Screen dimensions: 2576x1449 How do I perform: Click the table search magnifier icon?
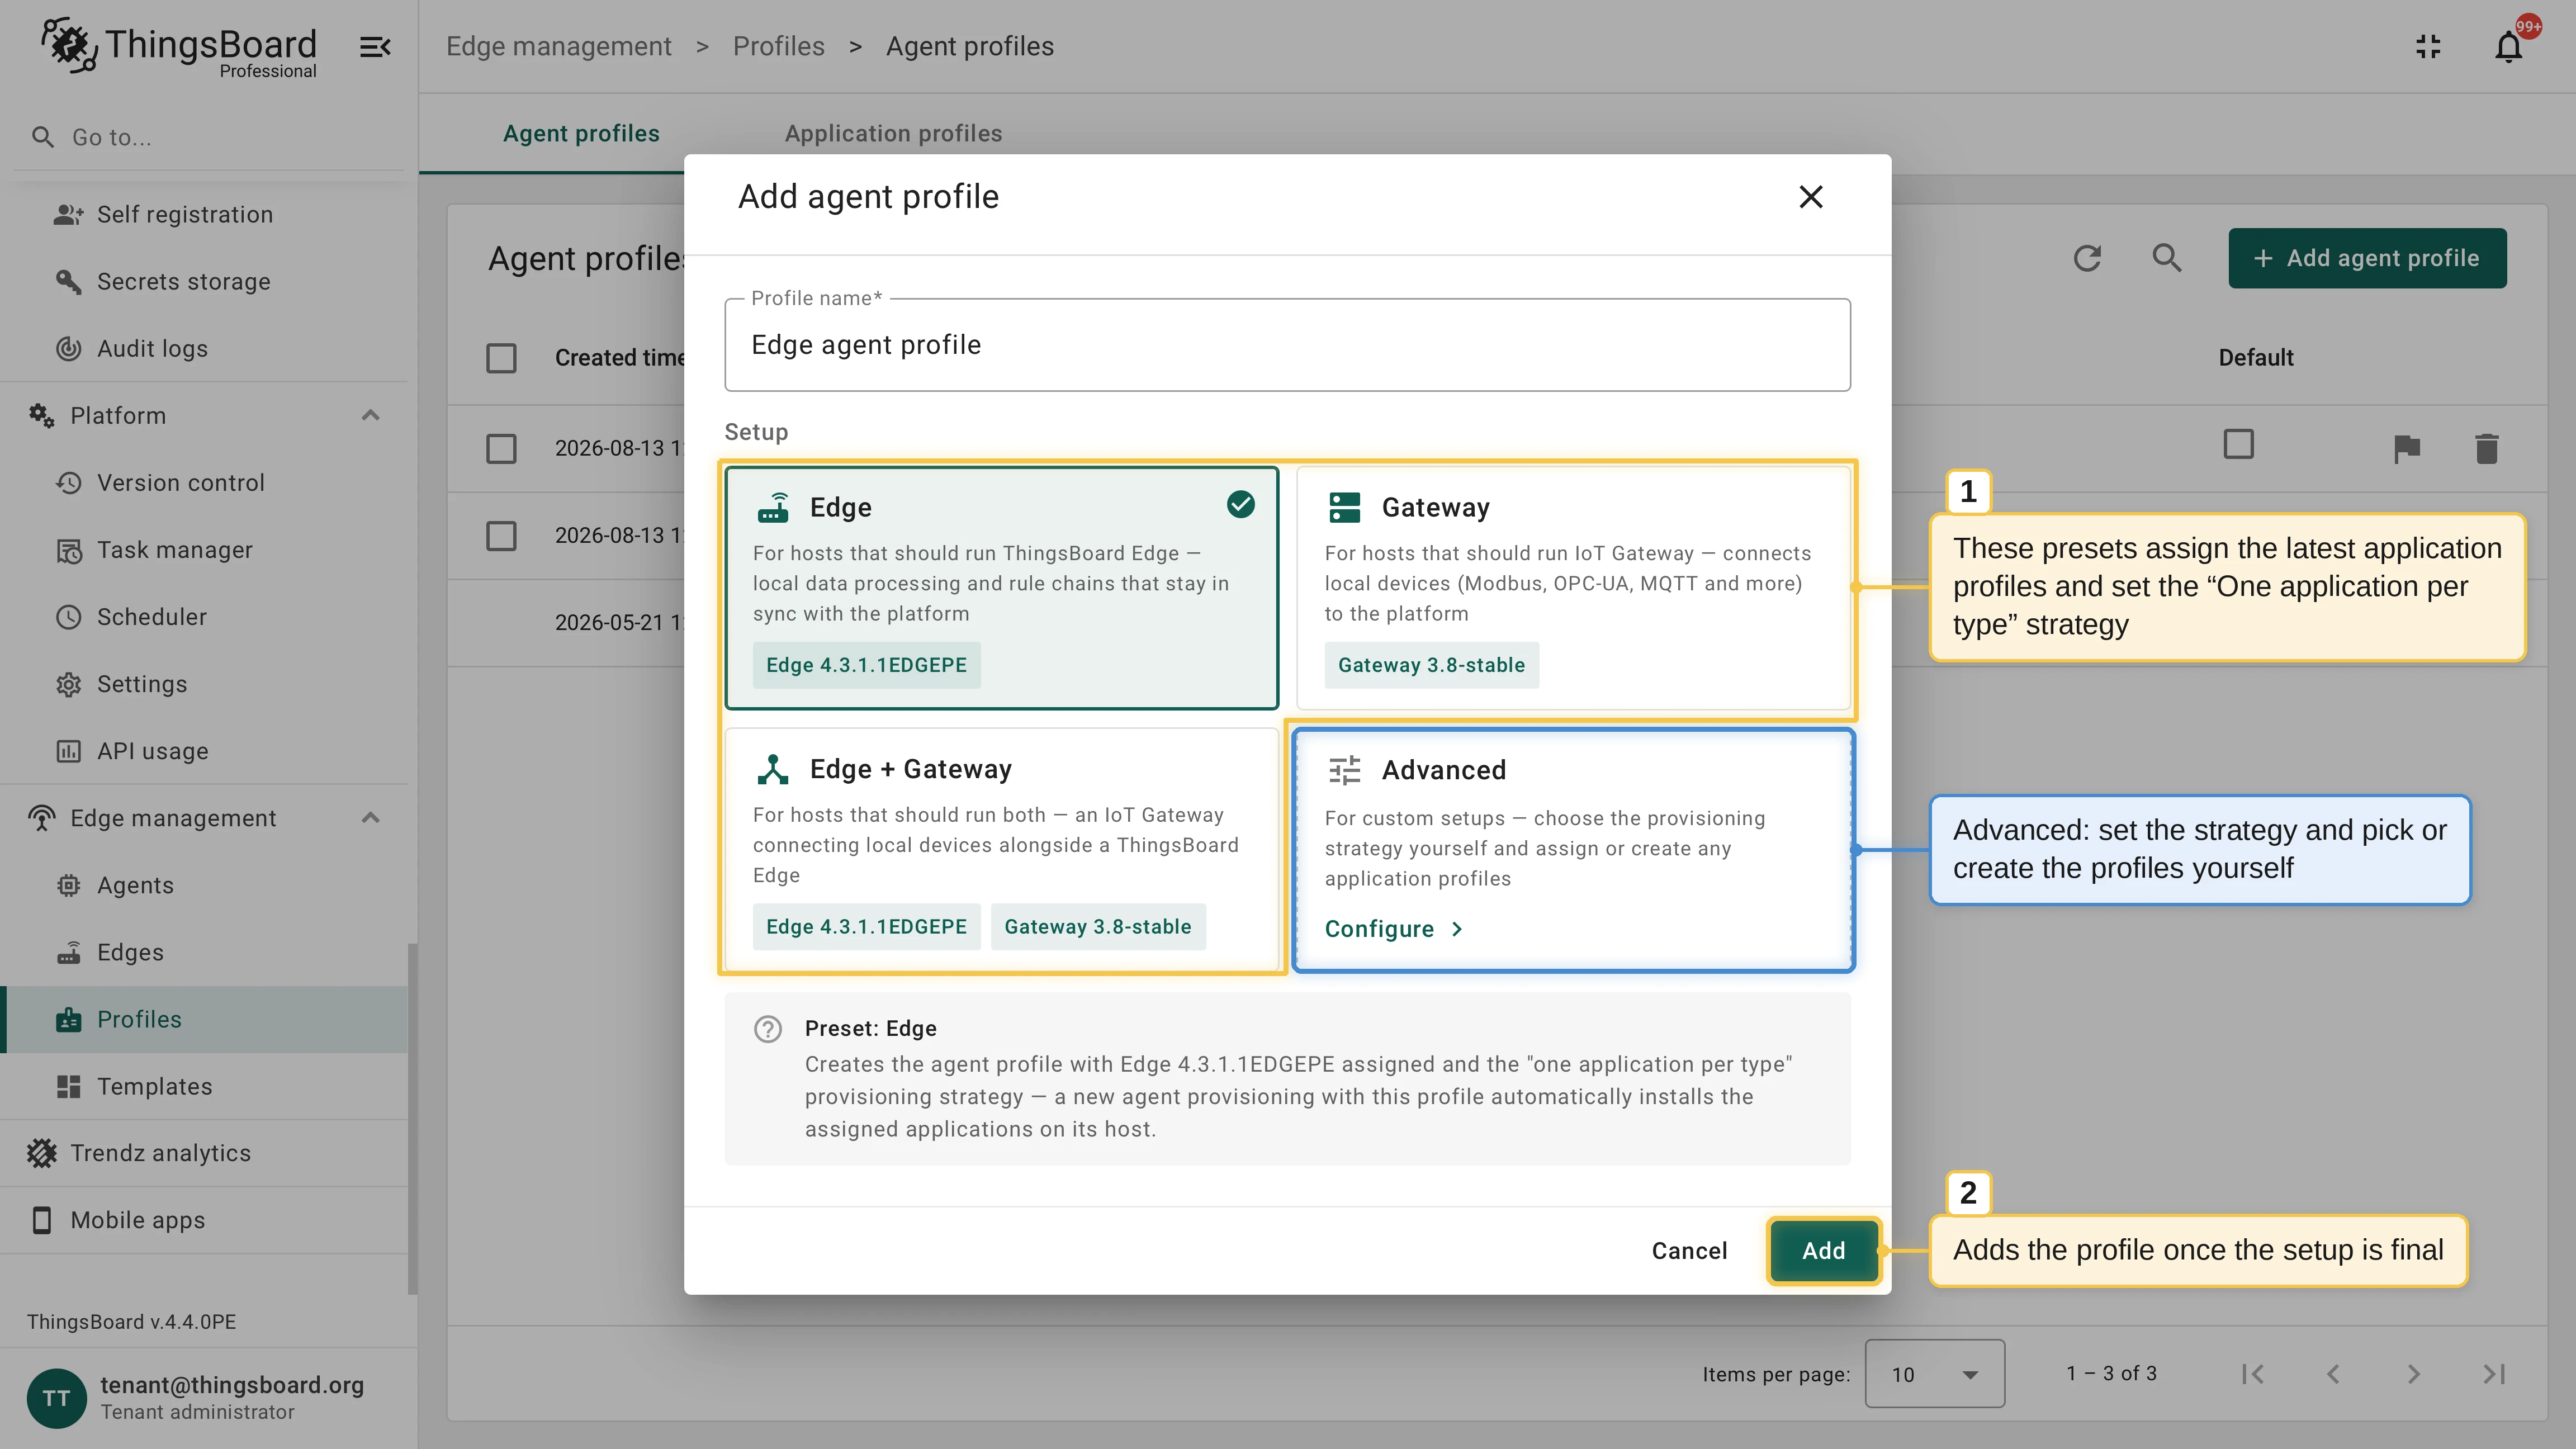pos(2167,258)
